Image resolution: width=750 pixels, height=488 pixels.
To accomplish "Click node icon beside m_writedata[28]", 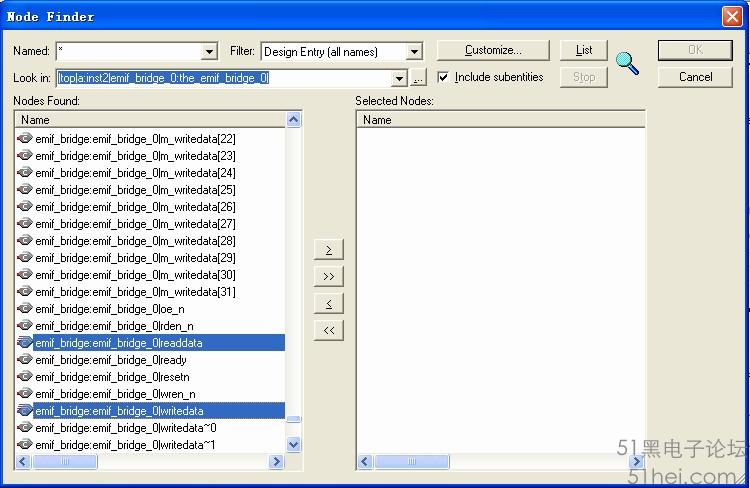I will 25,241.
